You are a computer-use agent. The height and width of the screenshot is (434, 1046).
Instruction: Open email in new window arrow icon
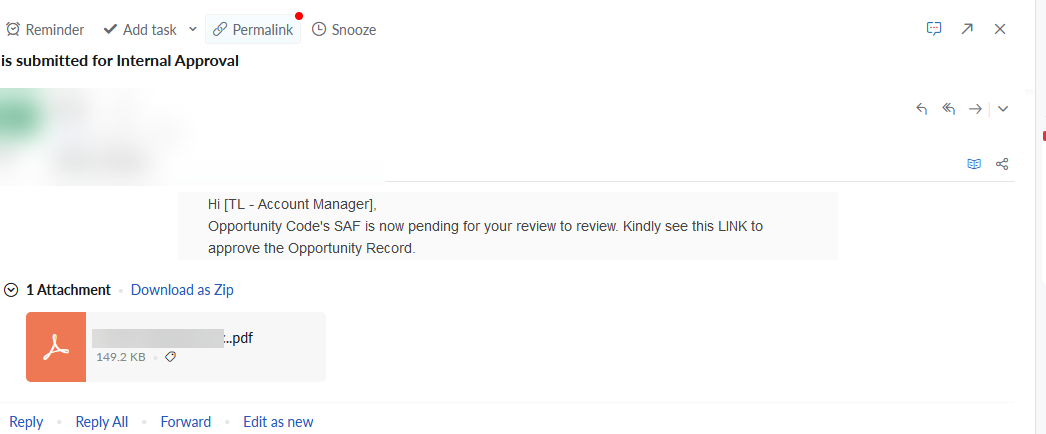pyautogui.click(x=967, y=29)
